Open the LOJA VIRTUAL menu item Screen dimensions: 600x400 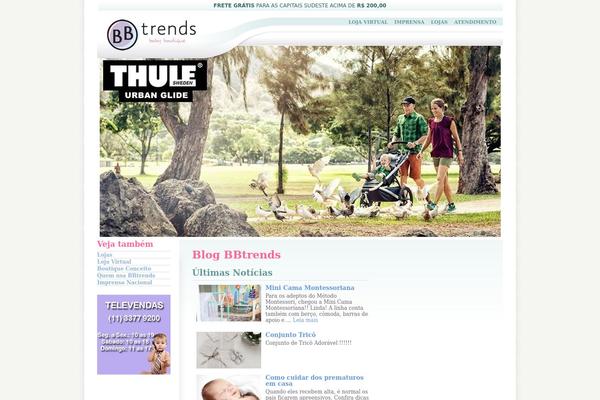pos(368,22)
